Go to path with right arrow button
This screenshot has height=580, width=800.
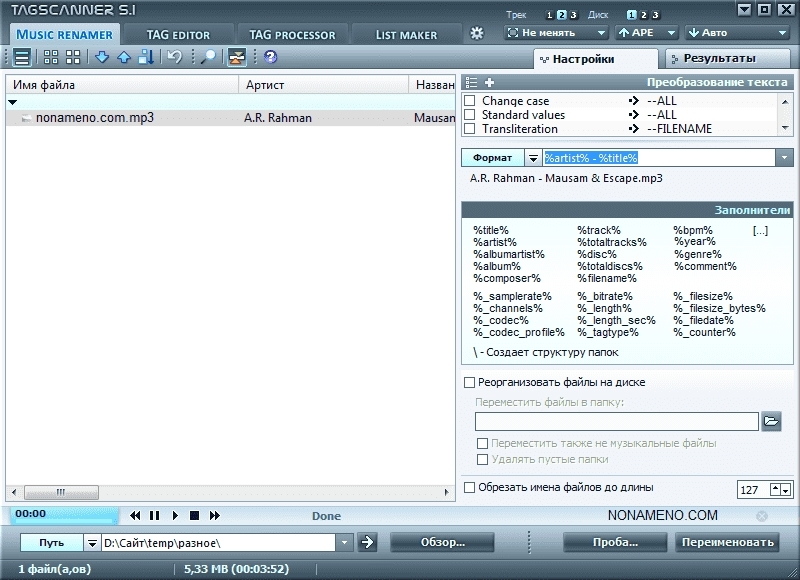[367, 542]
